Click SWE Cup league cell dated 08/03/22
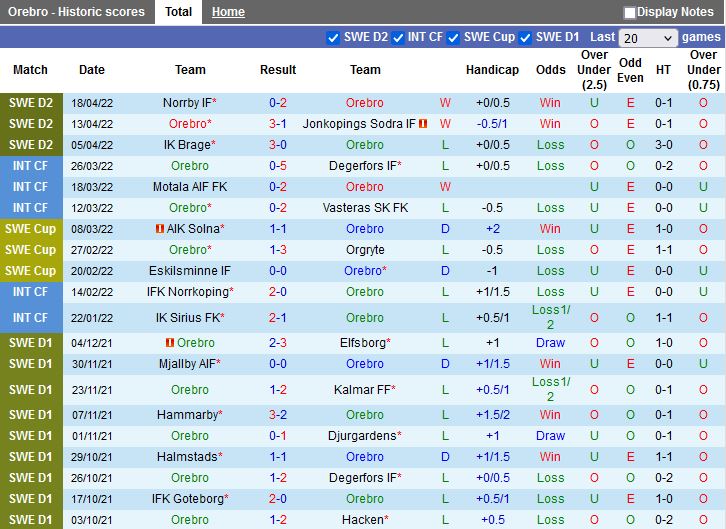The image size is (726, 529). click(31, 229)
